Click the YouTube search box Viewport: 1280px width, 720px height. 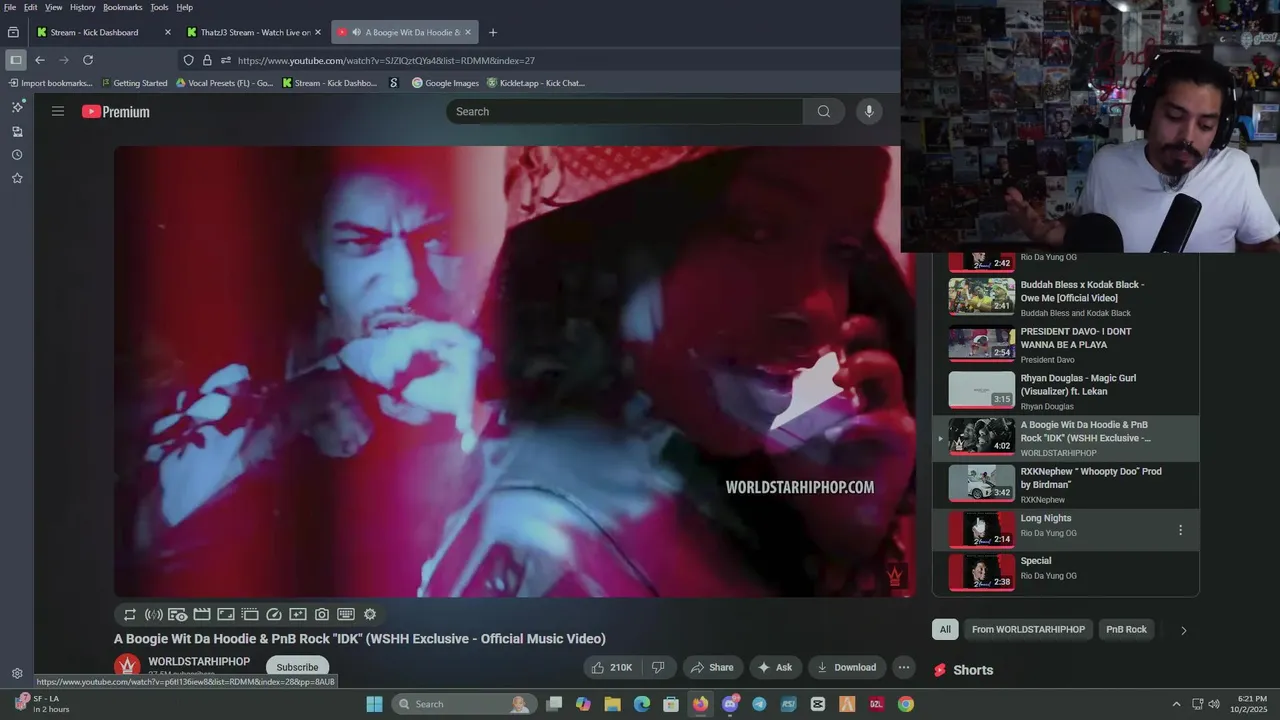pos(624,111)
